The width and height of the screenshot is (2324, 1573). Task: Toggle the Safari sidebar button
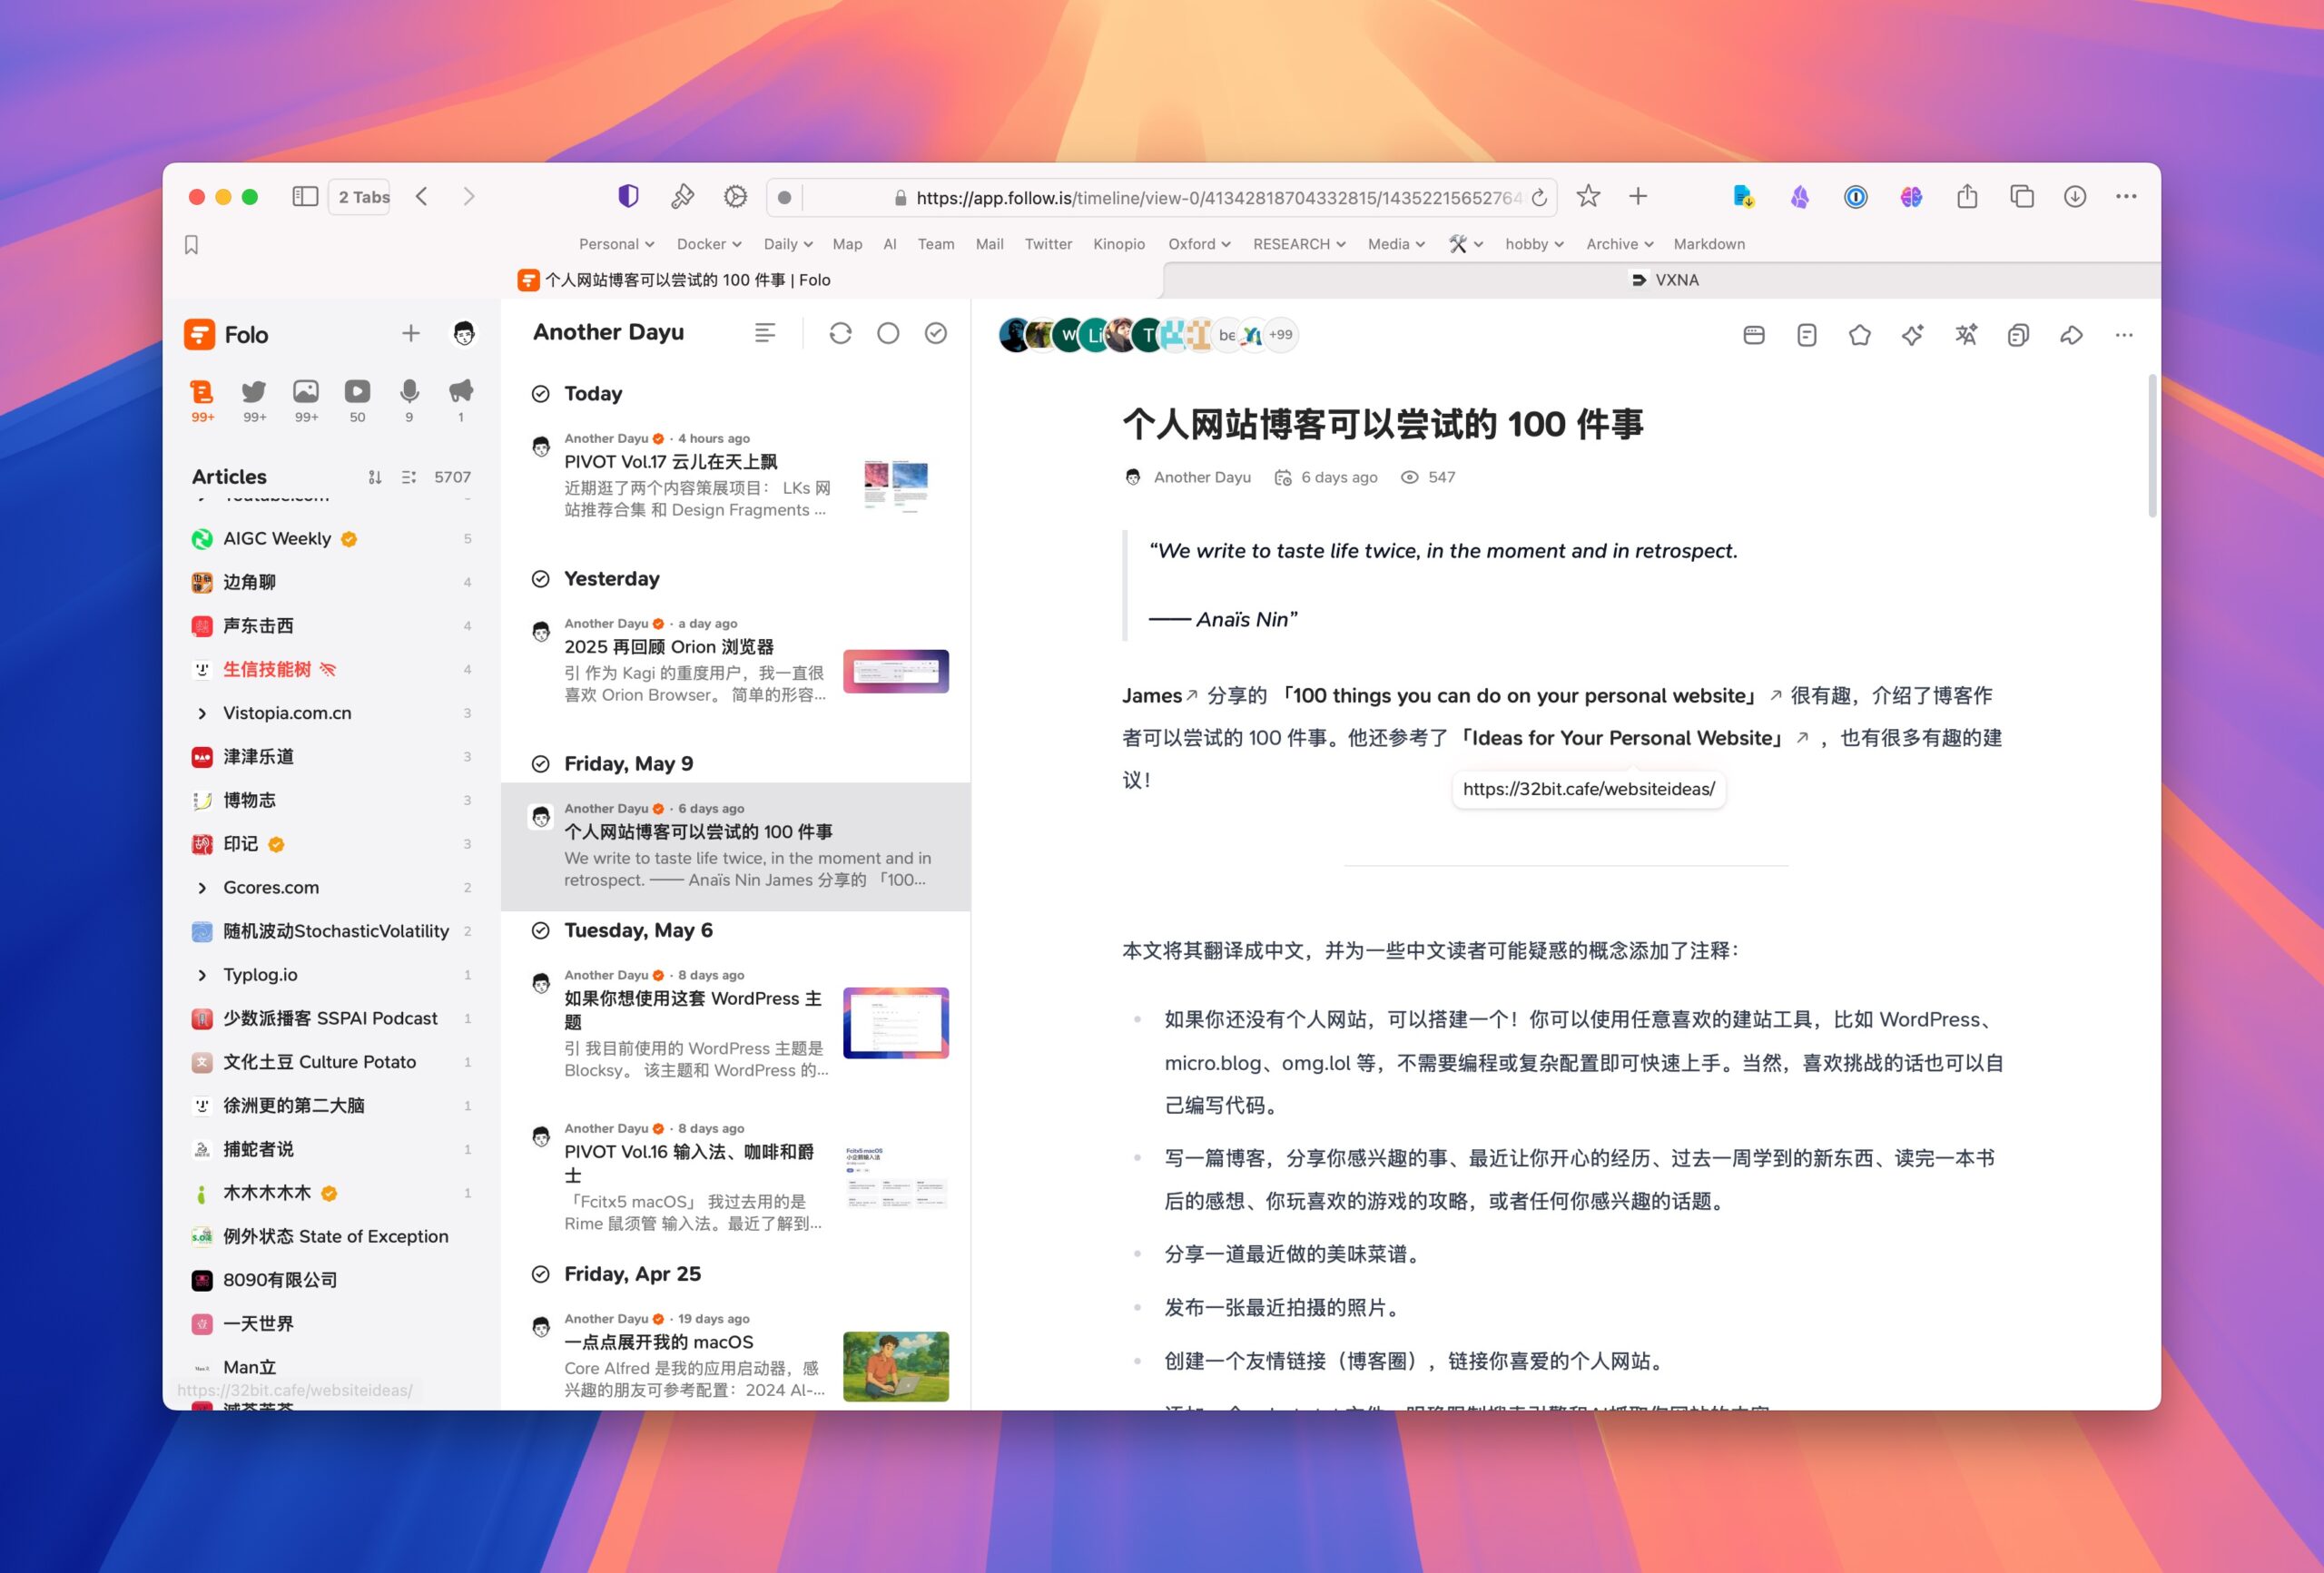pyautogui.click(x=305, y=197)
